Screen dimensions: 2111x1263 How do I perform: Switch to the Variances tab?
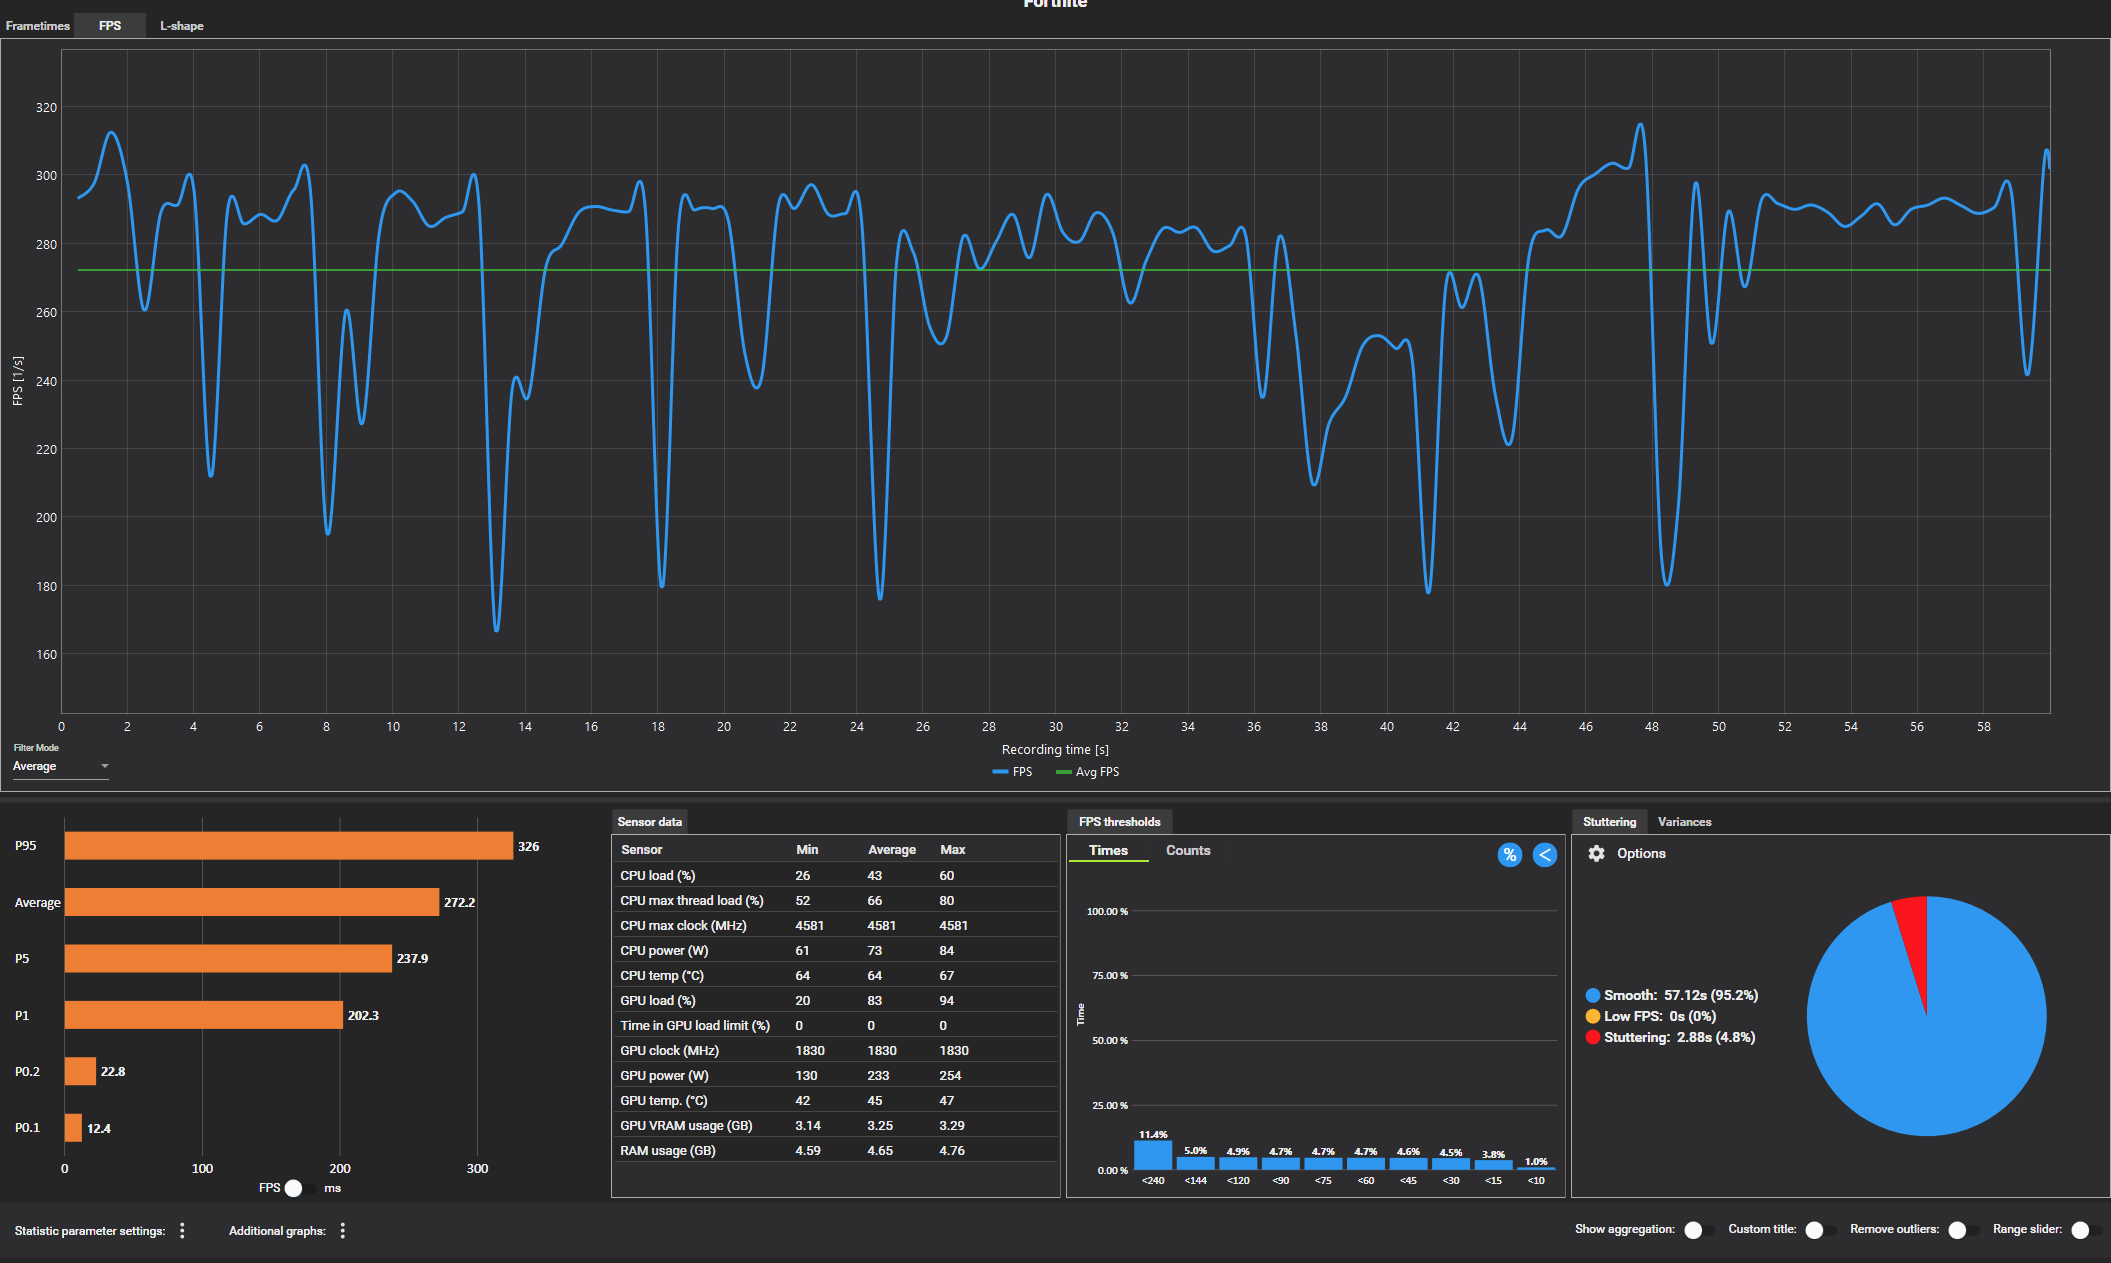coord(1684,822)
